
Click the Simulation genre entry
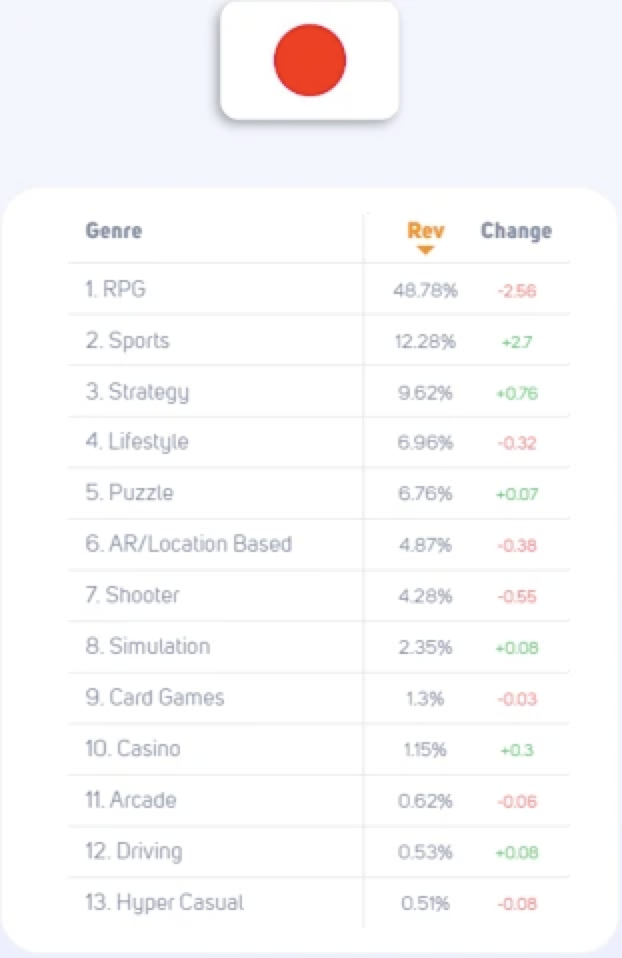(x=318, y=647)
